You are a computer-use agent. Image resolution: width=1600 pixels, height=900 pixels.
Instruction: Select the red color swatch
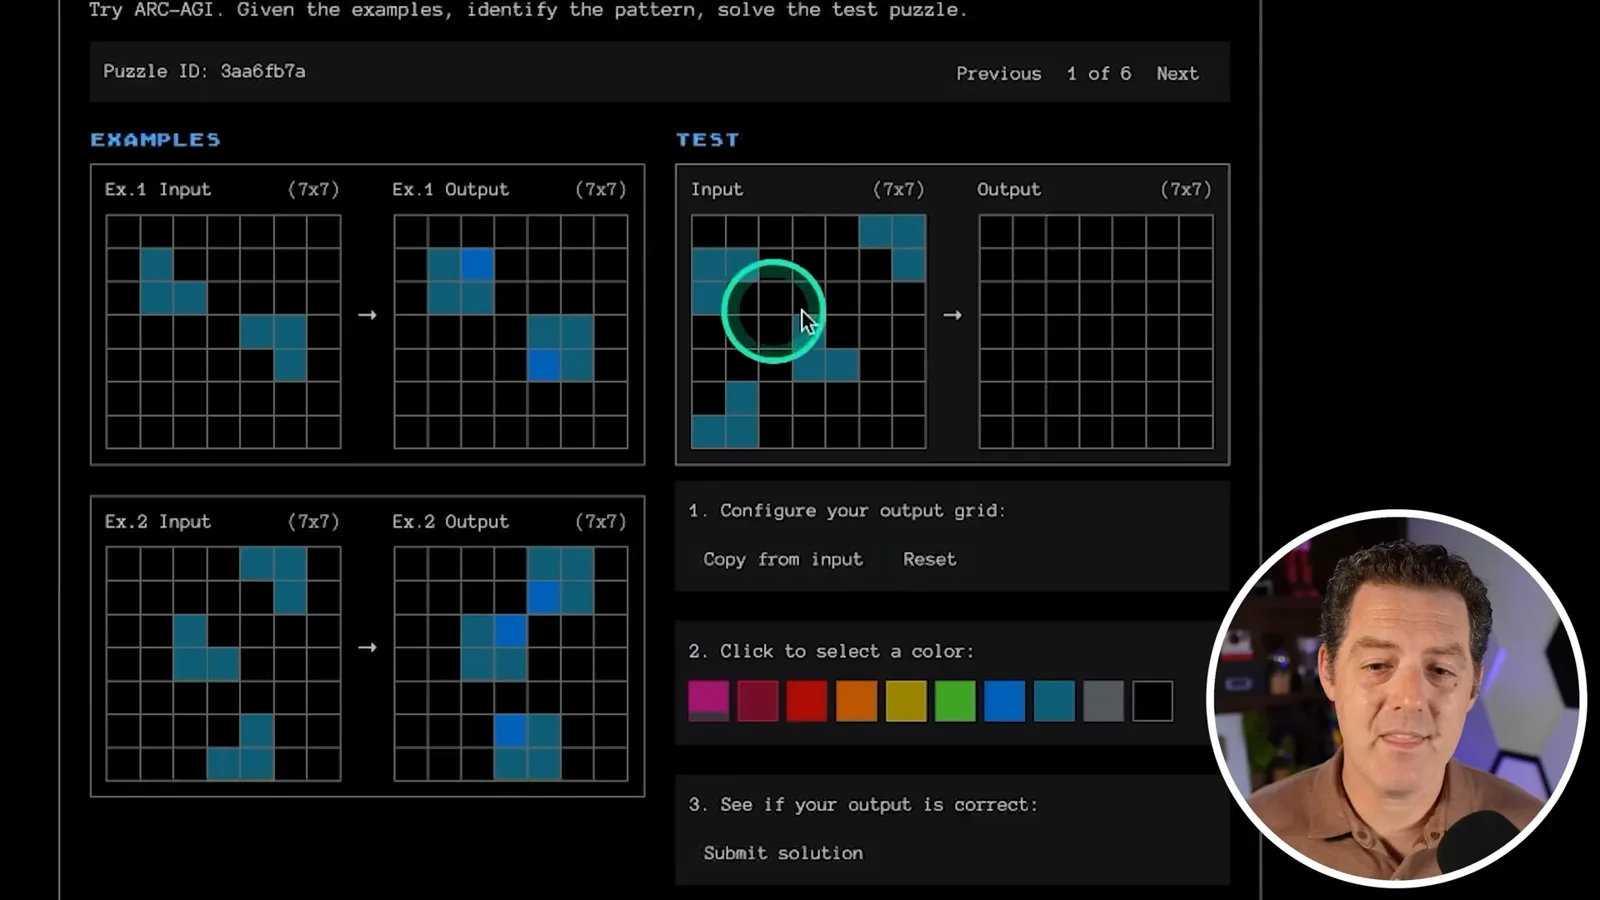pyautogui.click(x=806, y=700)
